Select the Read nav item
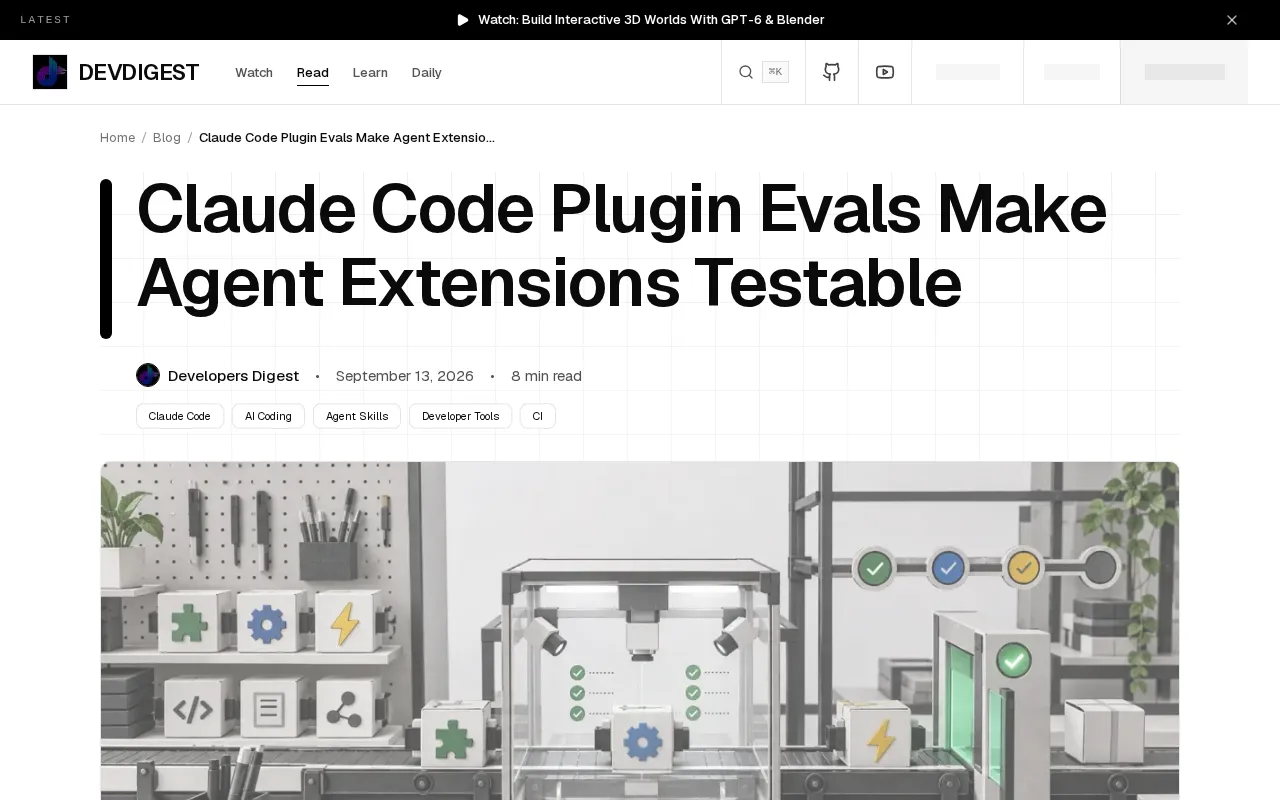Screen dimensions: 1280x800 pyautogui.click(x=313, y=73)
